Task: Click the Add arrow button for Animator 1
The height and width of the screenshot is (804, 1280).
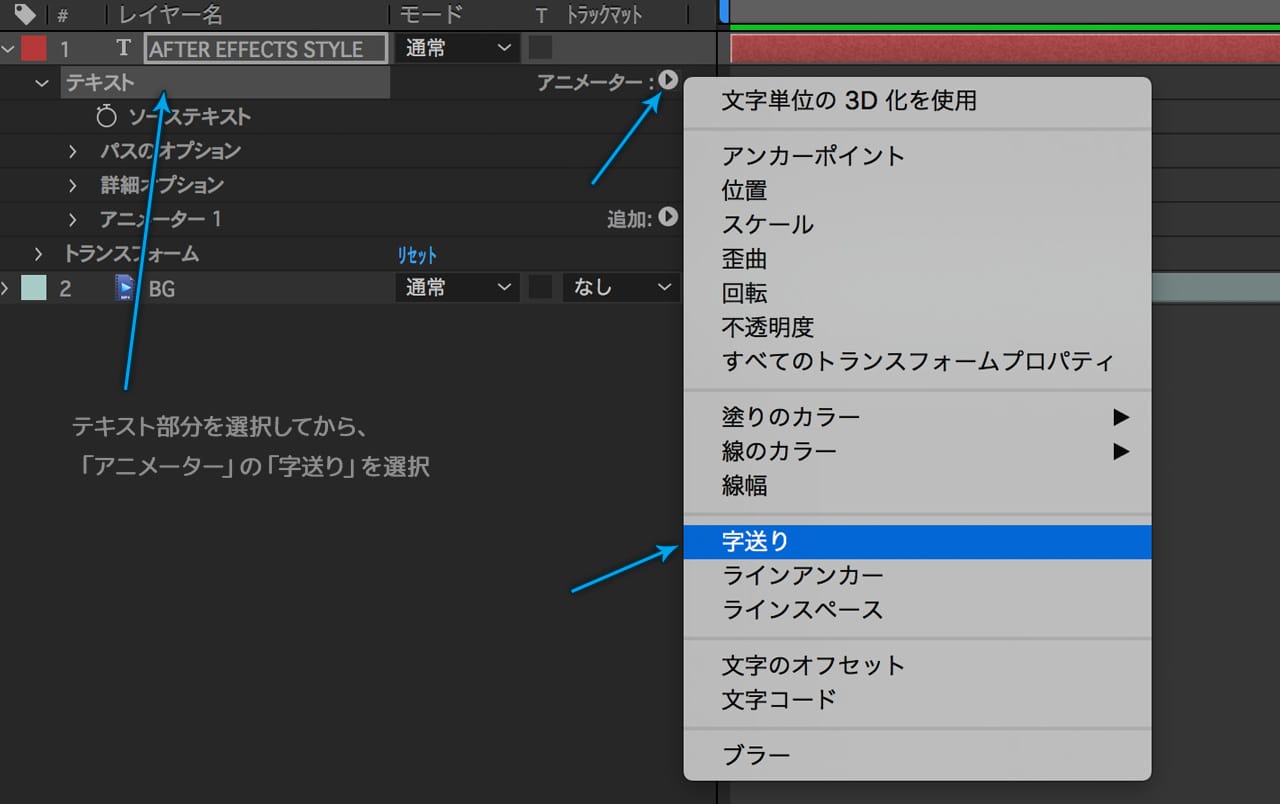Action: (x=668, y=217)
